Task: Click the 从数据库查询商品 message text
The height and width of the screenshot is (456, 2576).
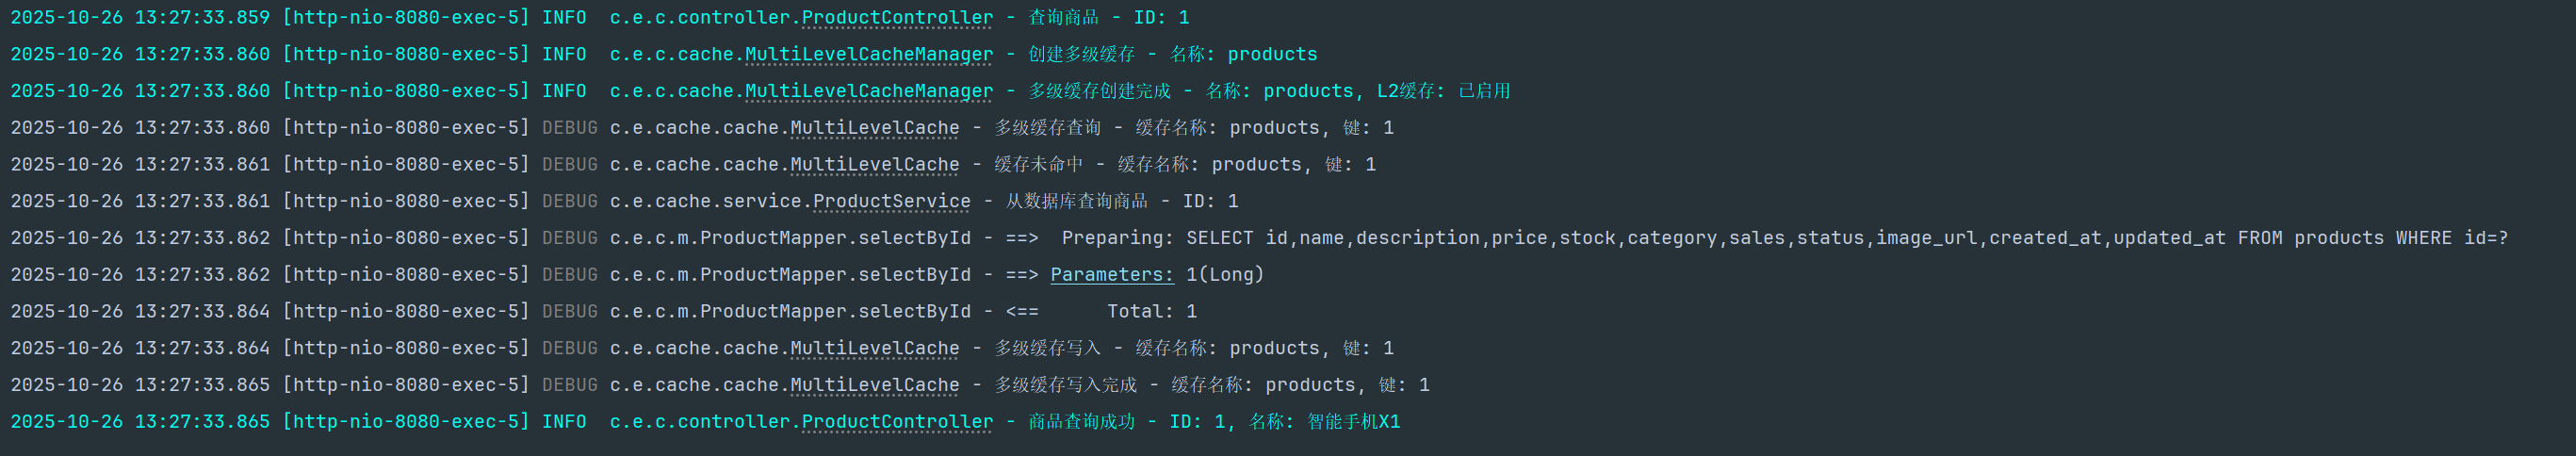Action: pyautogui.click(x=1076, y=202)
